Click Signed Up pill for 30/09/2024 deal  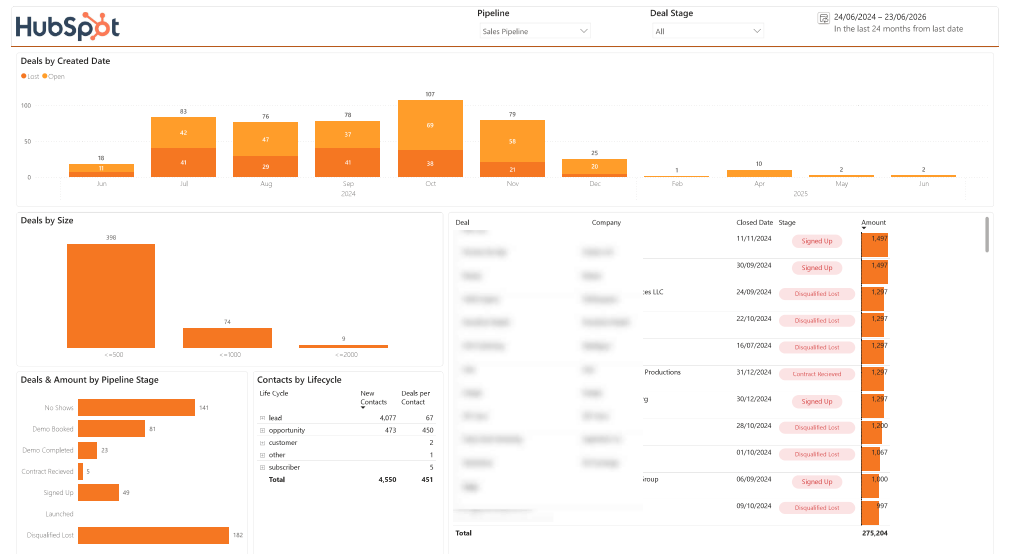point(816,268)
